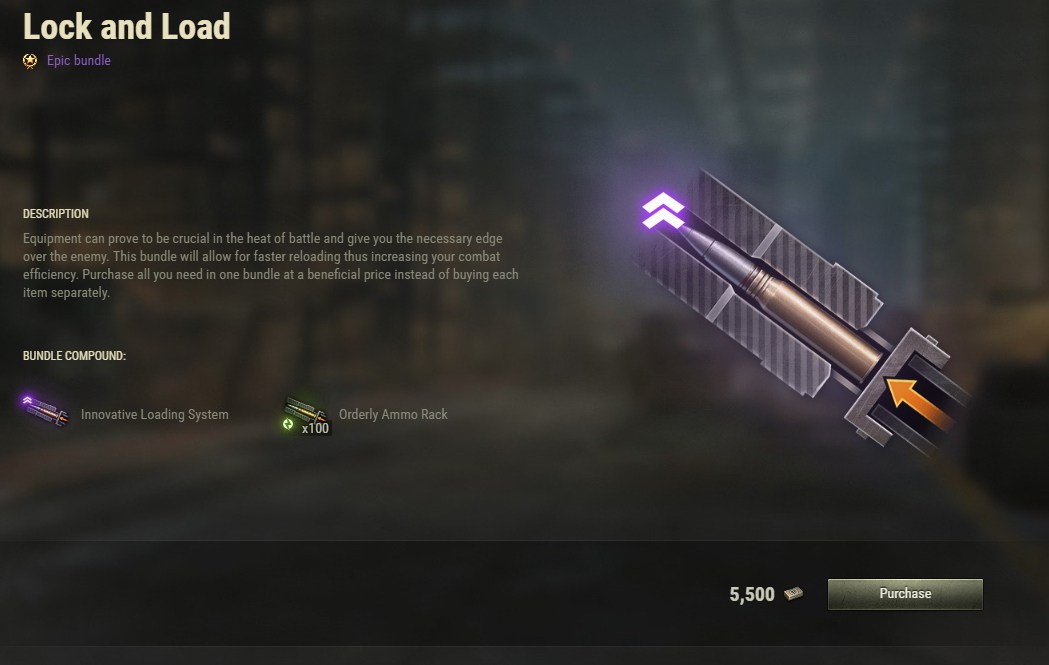Viewport: 1049px width, 665px height.
Task: Click the bonds currency icon beside 5,500
Action: [793, 593]
